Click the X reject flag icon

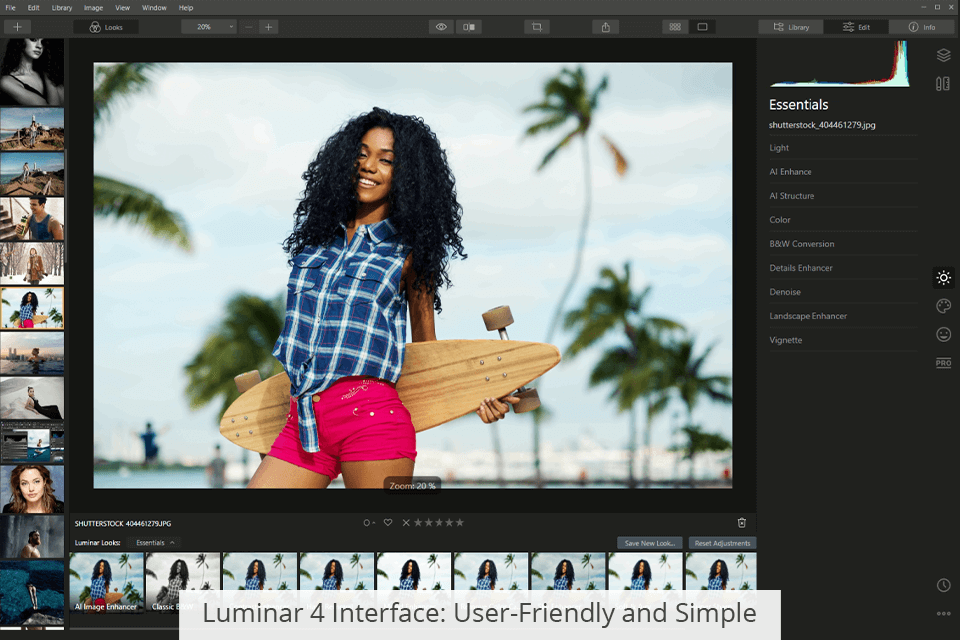pos(406,522)
